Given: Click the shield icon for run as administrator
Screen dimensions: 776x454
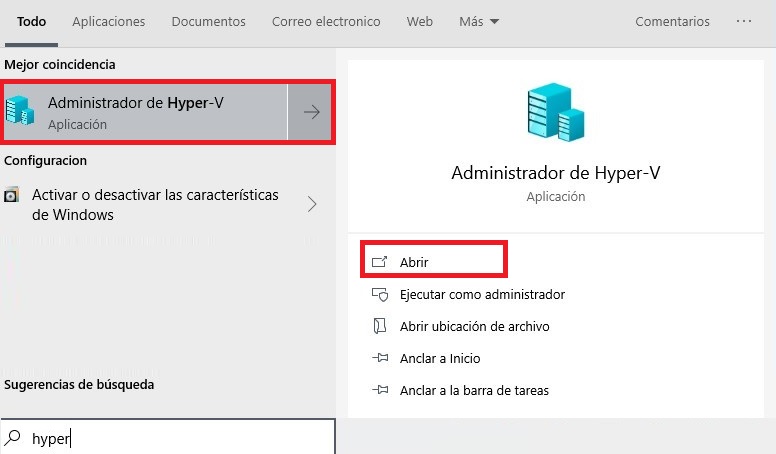Looking at the screenshot, I should point(380,295).
